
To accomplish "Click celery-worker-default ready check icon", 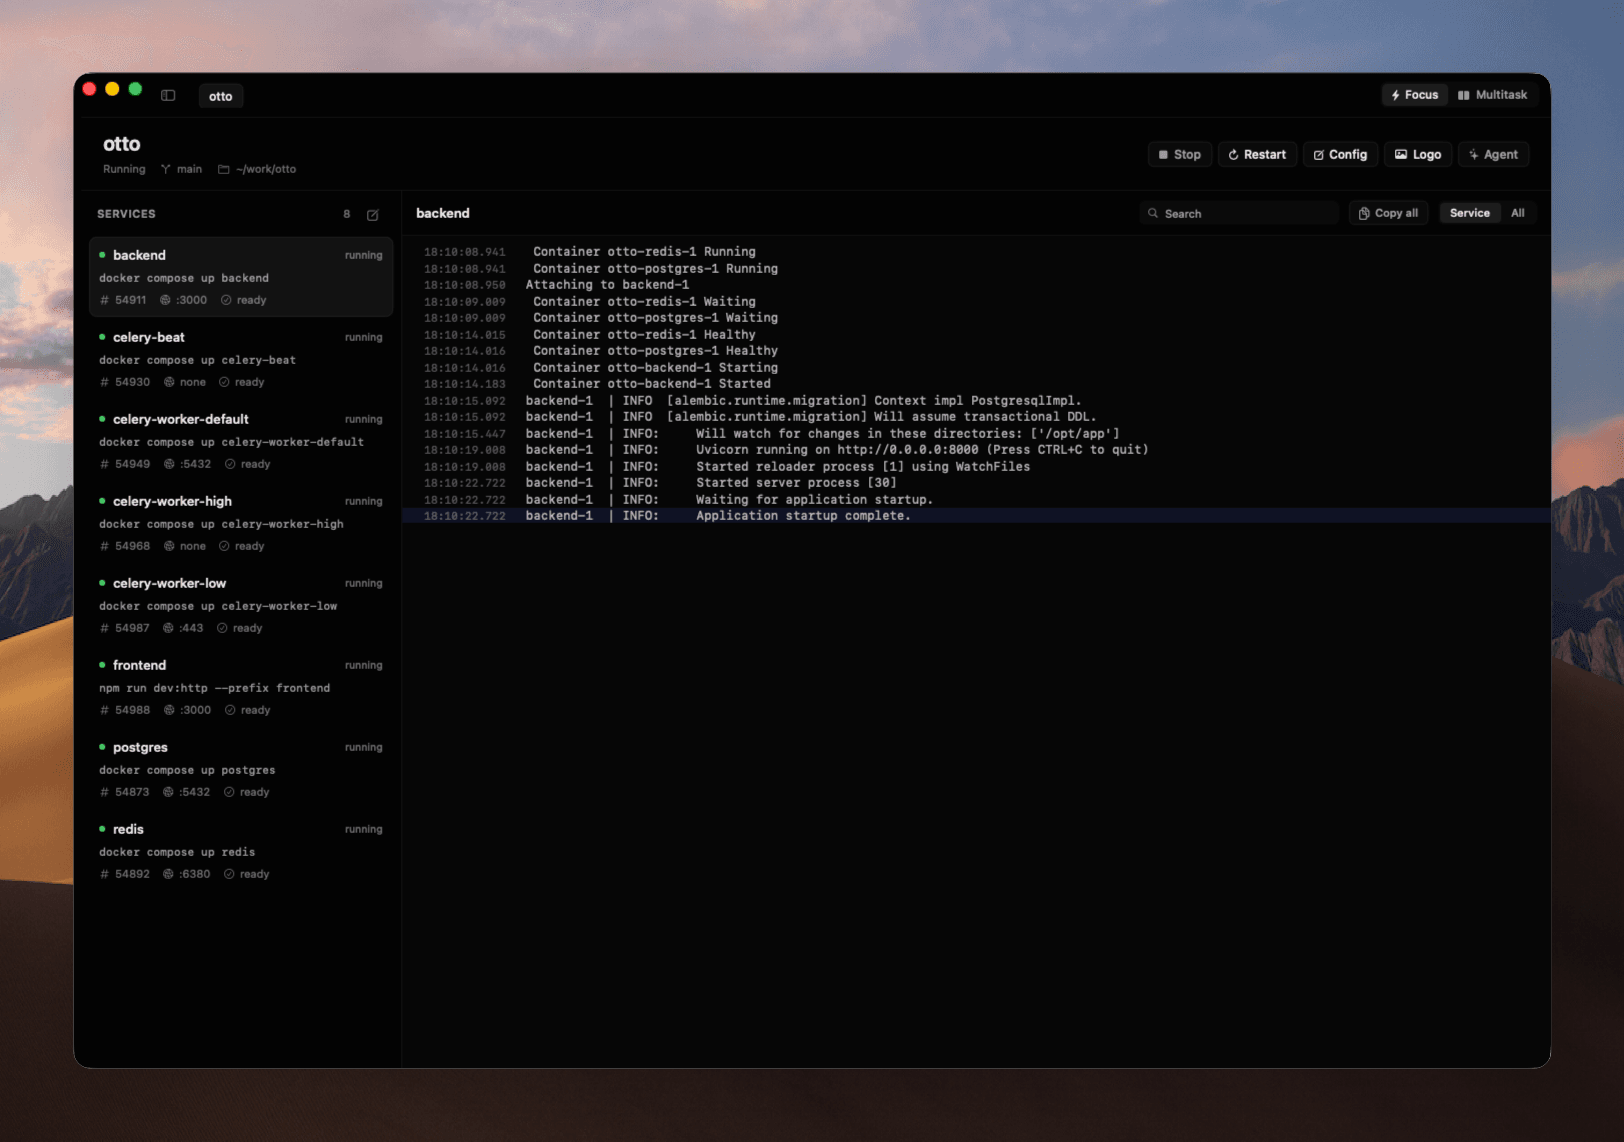I will point(230,464).
